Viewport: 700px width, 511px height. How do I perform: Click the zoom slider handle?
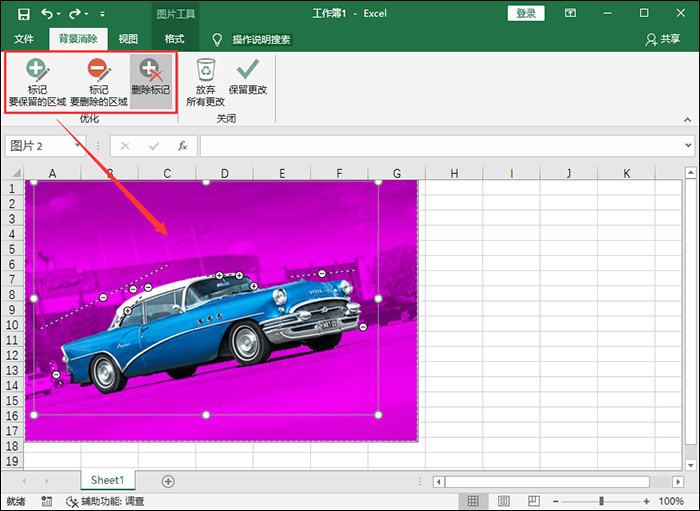[601, 501]
